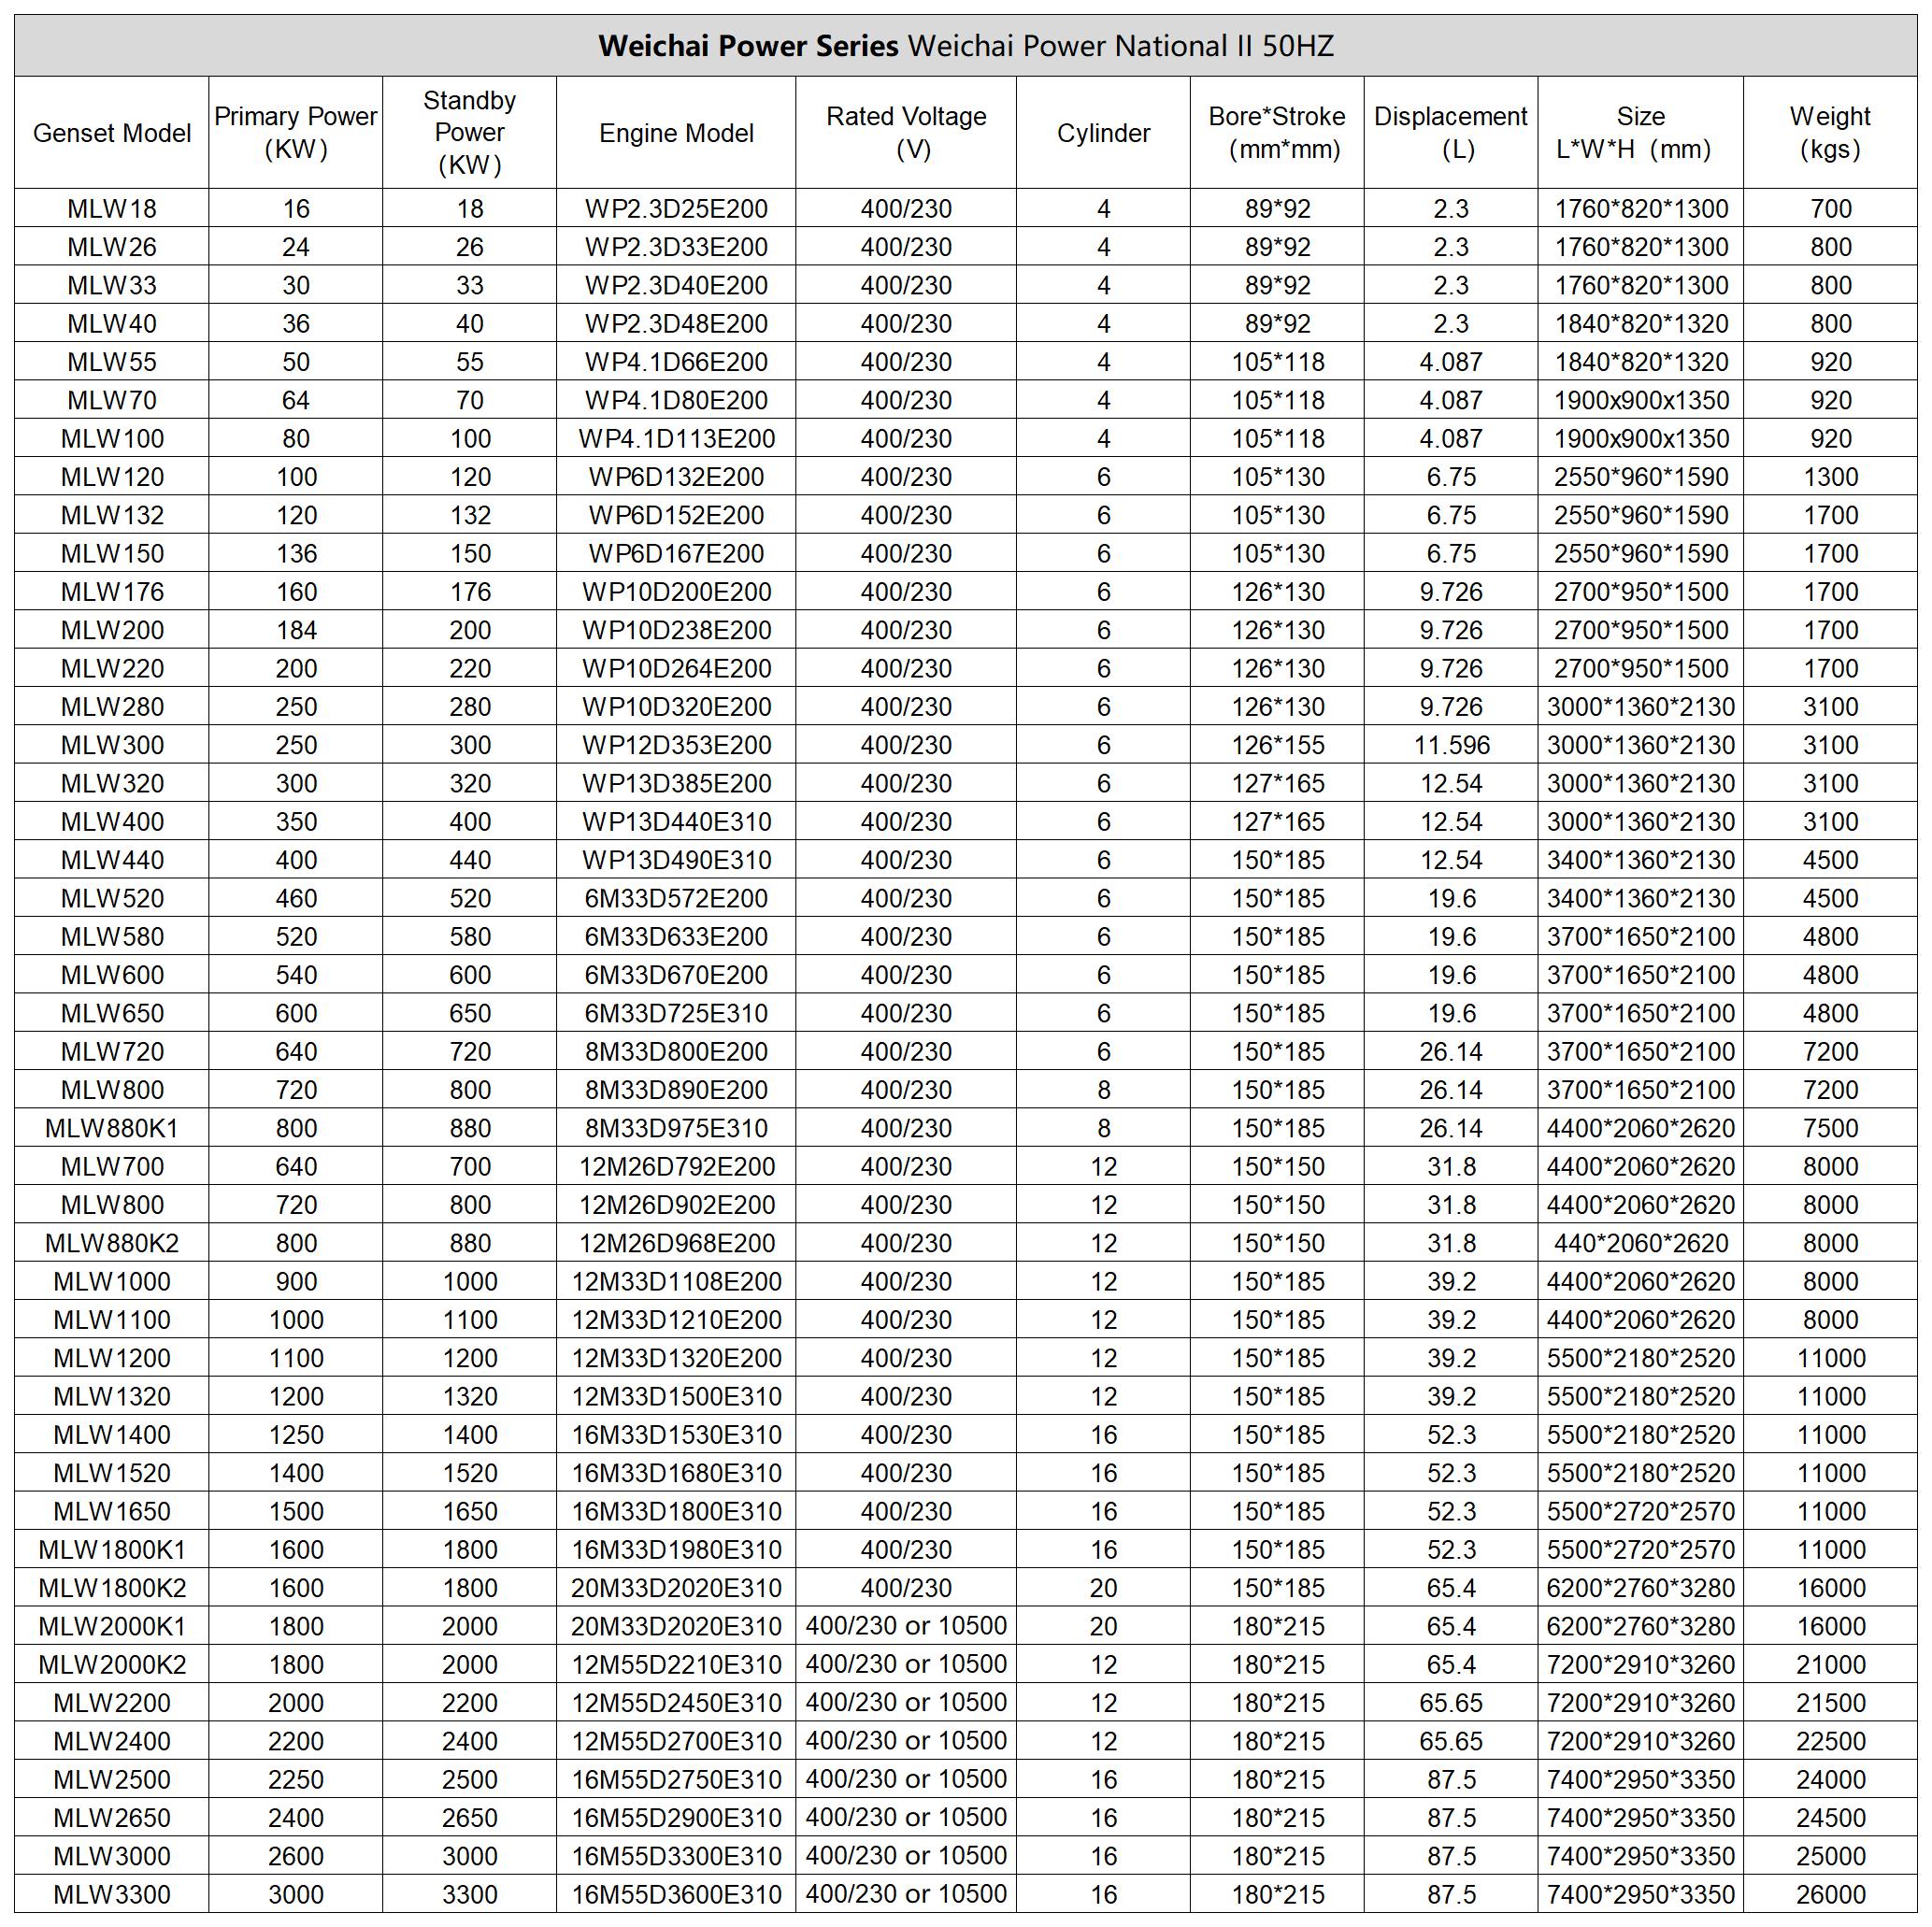
Task: Click the MLW55 cell
Action: (112, 362)
